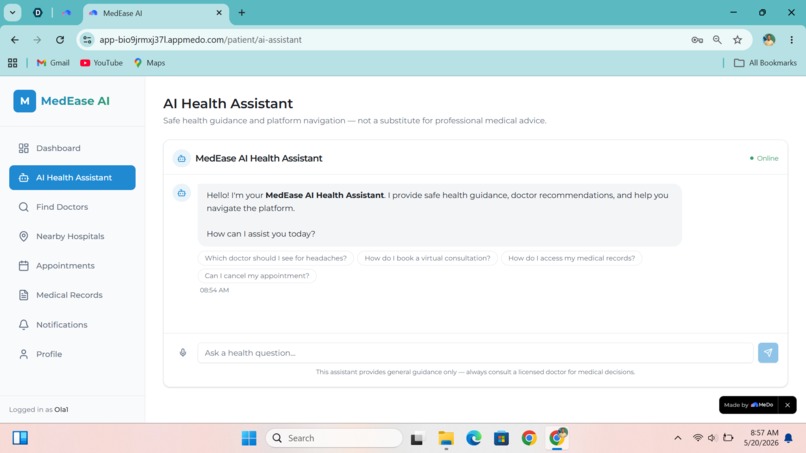This screenshot has height=453, width=806.
Task: Open the first Chrome icon in taskbar
Action: 529,438
